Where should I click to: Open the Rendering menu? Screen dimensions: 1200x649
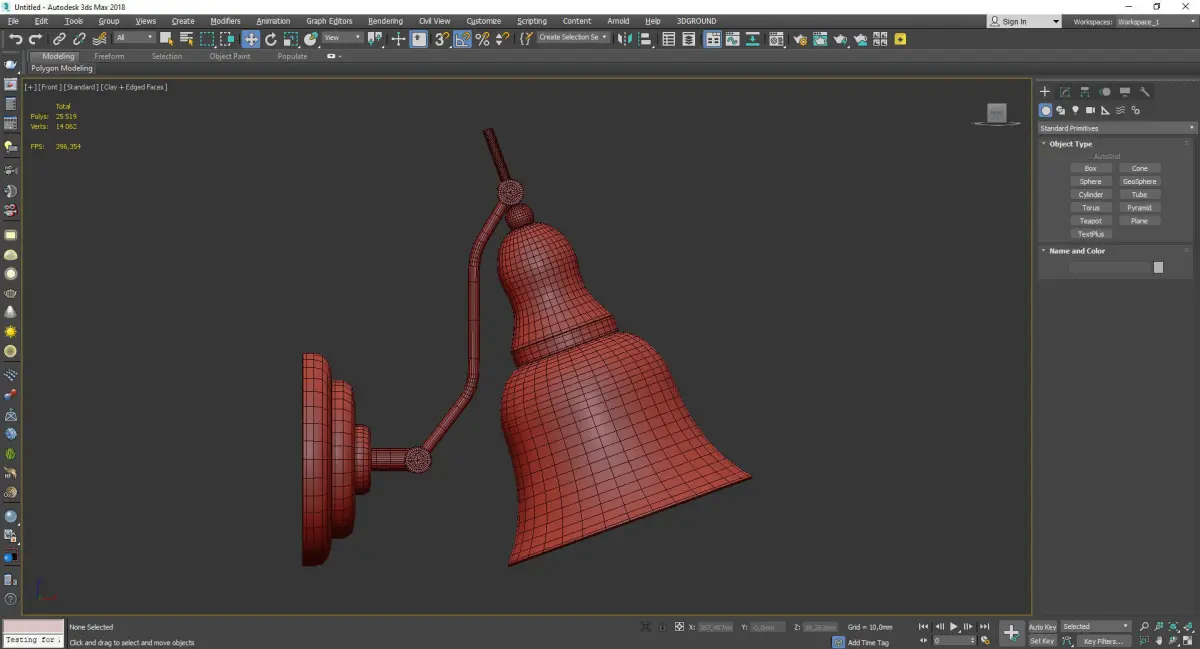385,21
